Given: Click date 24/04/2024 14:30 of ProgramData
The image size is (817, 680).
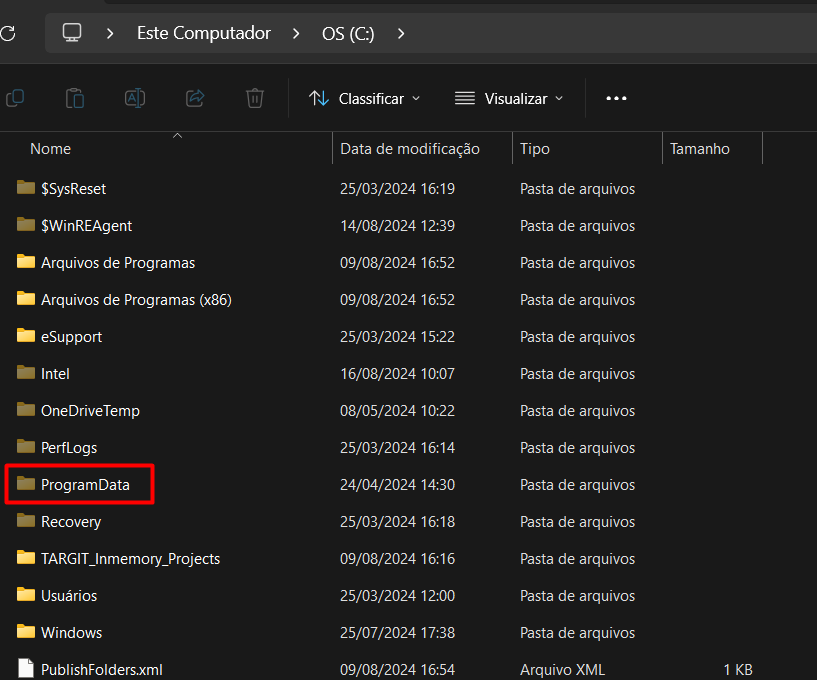Looking at the screenshot, I should coord(398,485).
